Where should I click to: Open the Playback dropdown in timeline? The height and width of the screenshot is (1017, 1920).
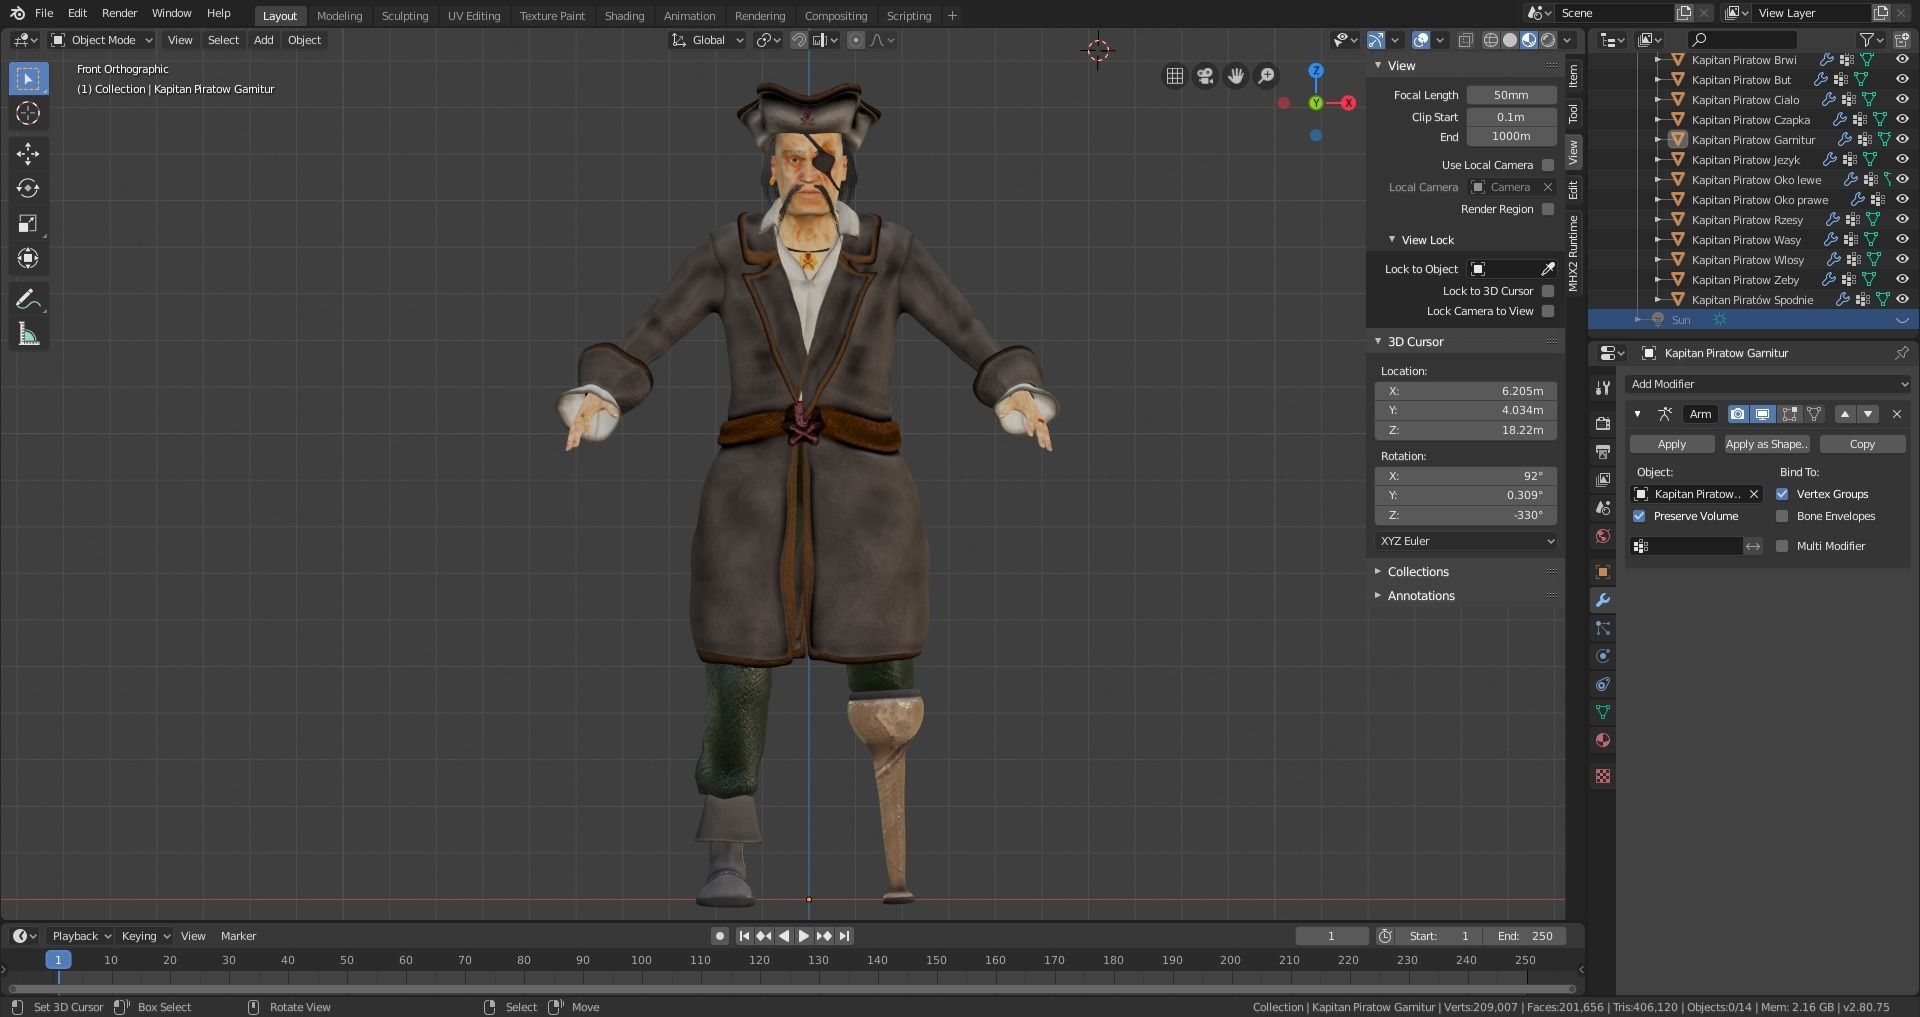click(81, 936)
